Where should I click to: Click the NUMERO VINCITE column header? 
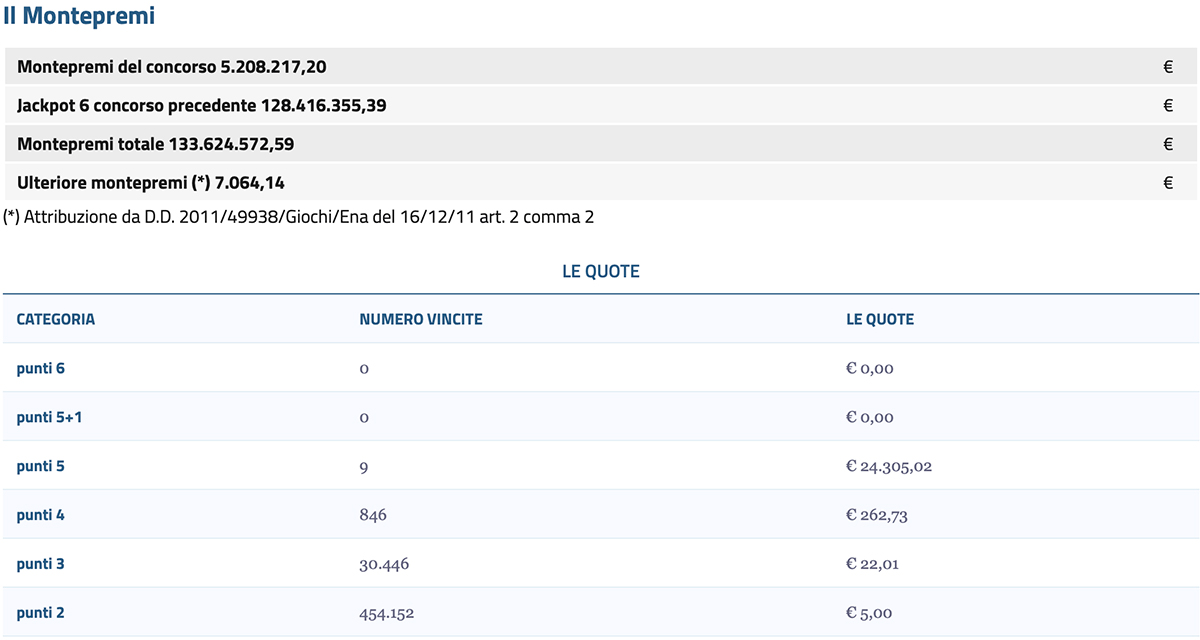pyautogui.click(x=421, y=319)
